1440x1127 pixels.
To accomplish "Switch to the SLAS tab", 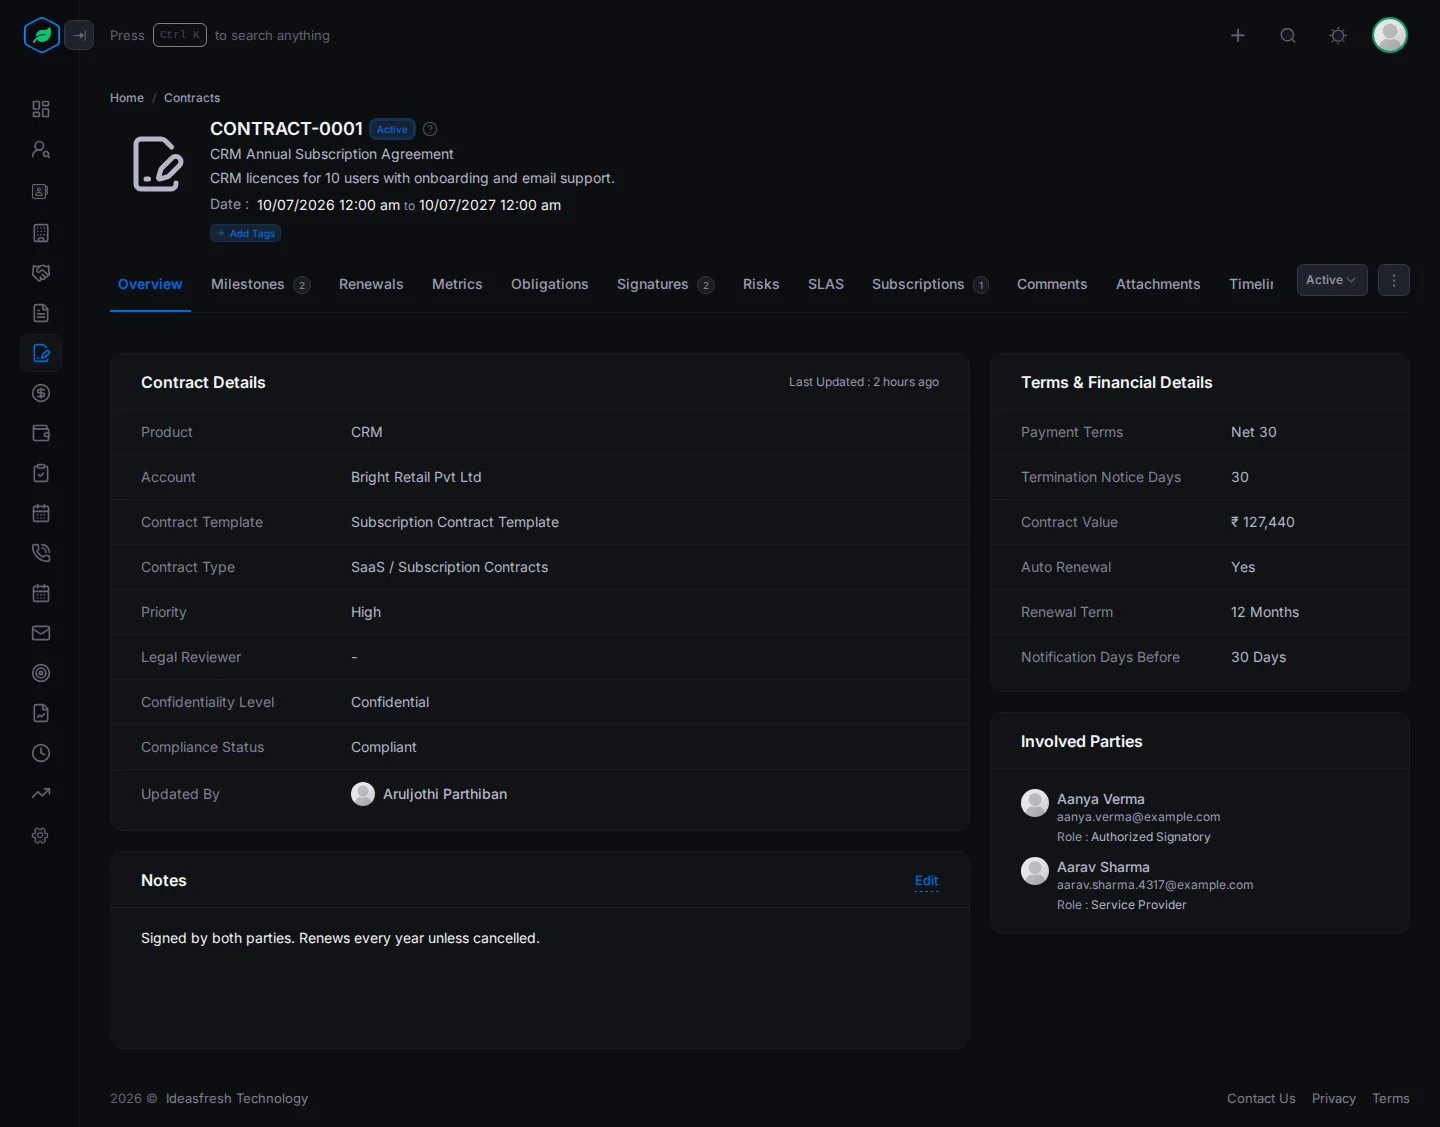I will (x=826, y=284).
